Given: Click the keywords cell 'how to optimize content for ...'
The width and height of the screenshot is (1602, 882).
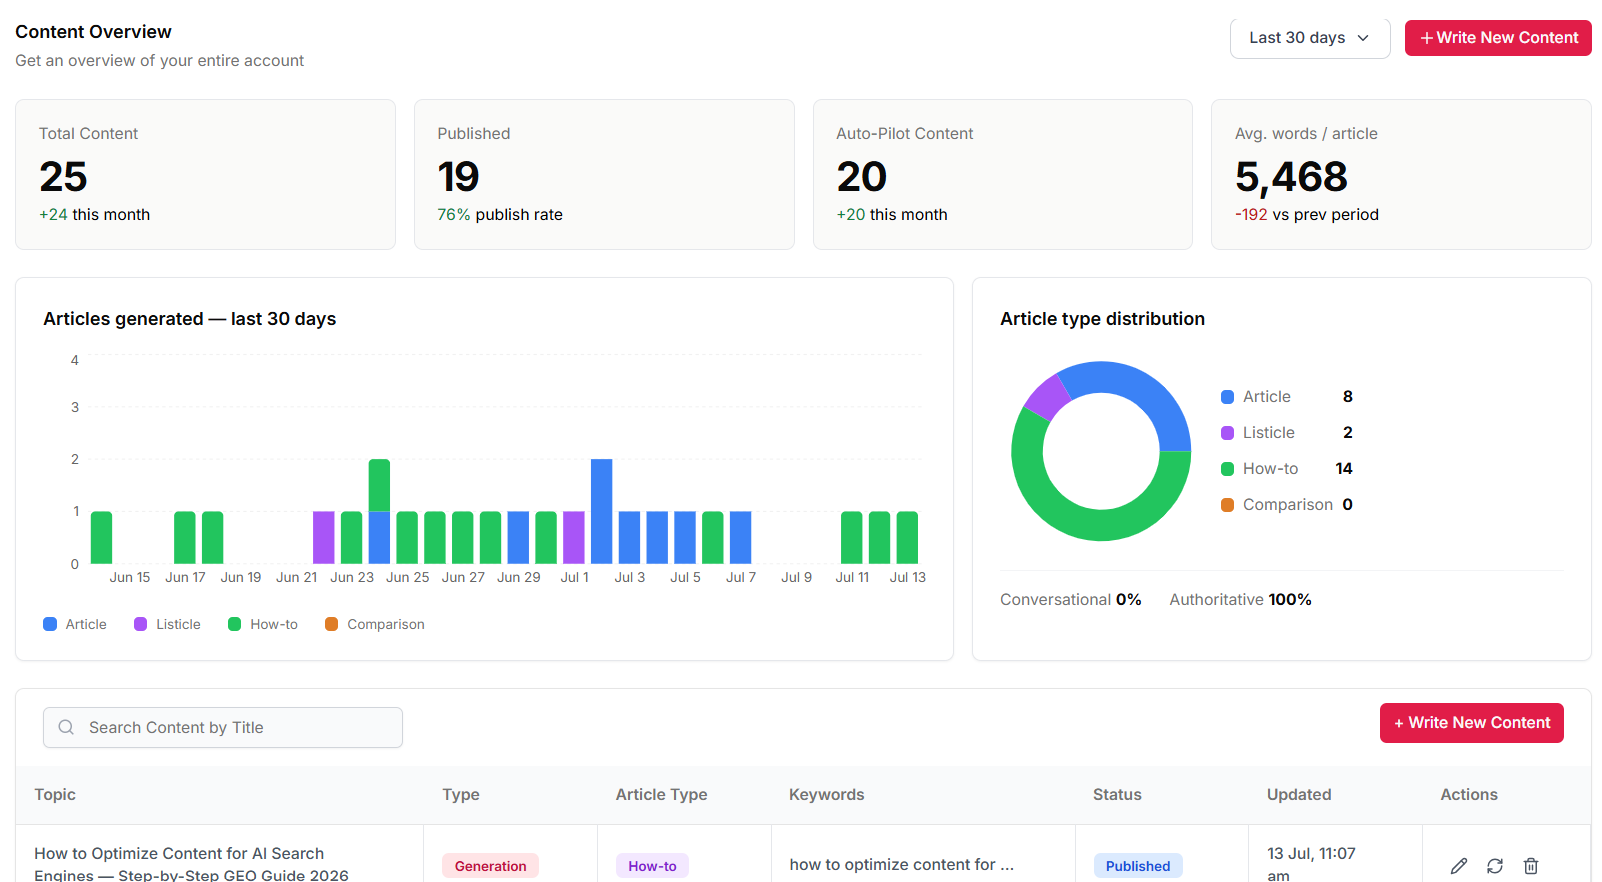Looking at the screenshot, I should (901, 865).
